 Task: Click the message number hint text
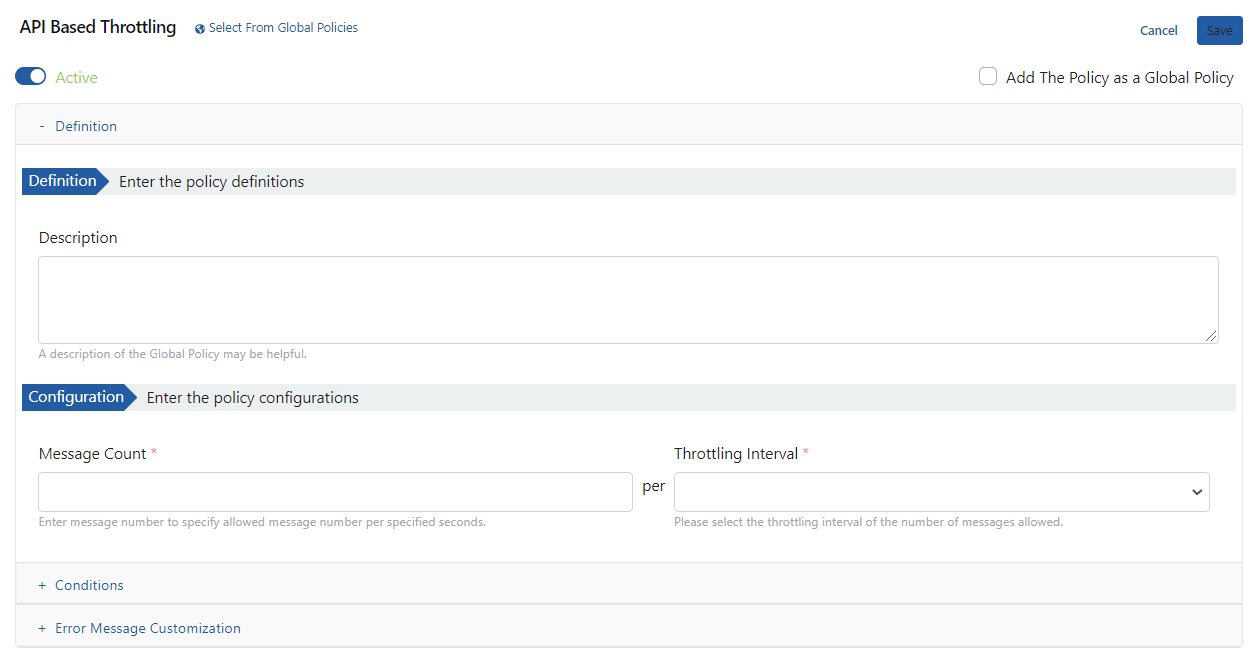click(262, 522)
